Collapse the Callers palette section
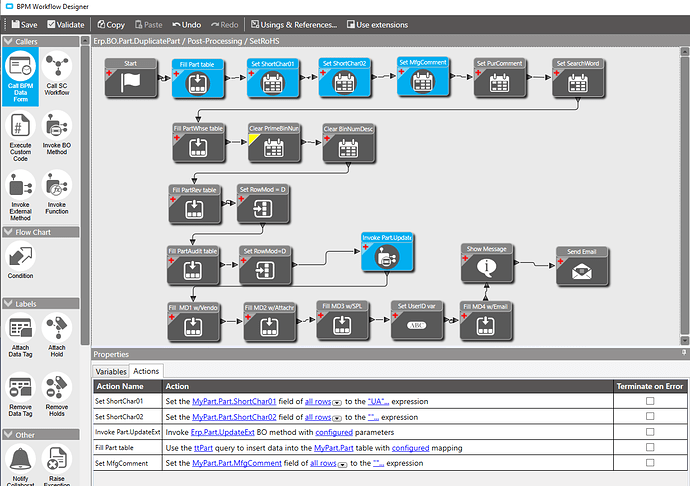This screenshot has width=690, height=486. click(x=8, y=41)
